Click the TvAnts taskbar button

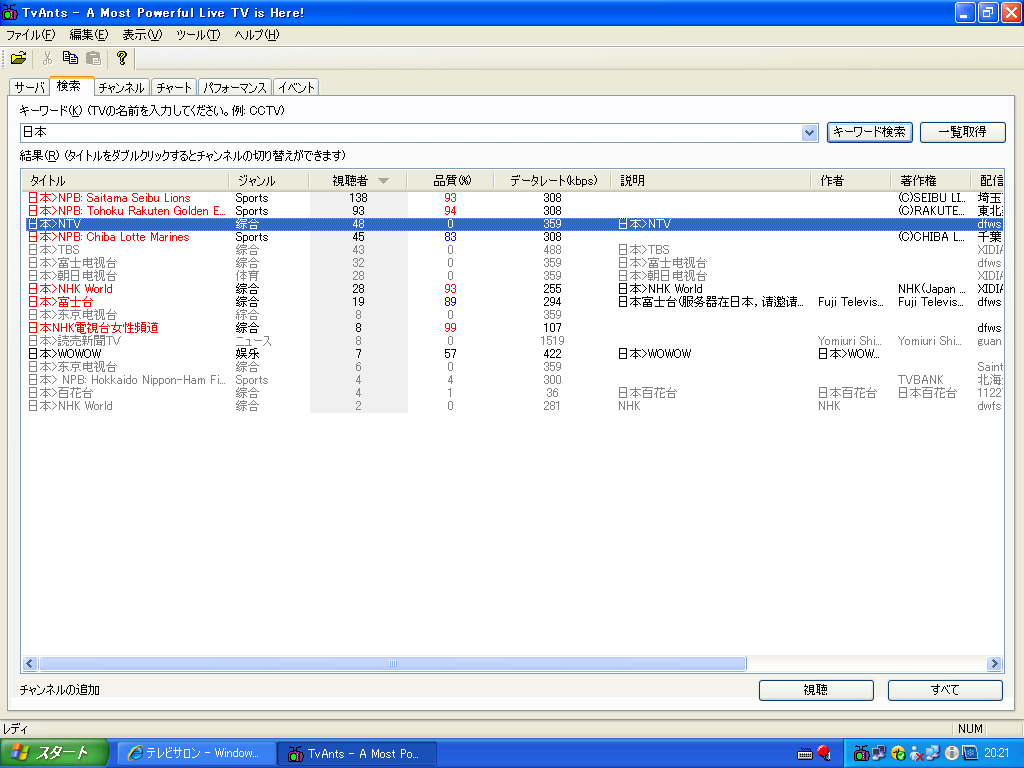357,753
